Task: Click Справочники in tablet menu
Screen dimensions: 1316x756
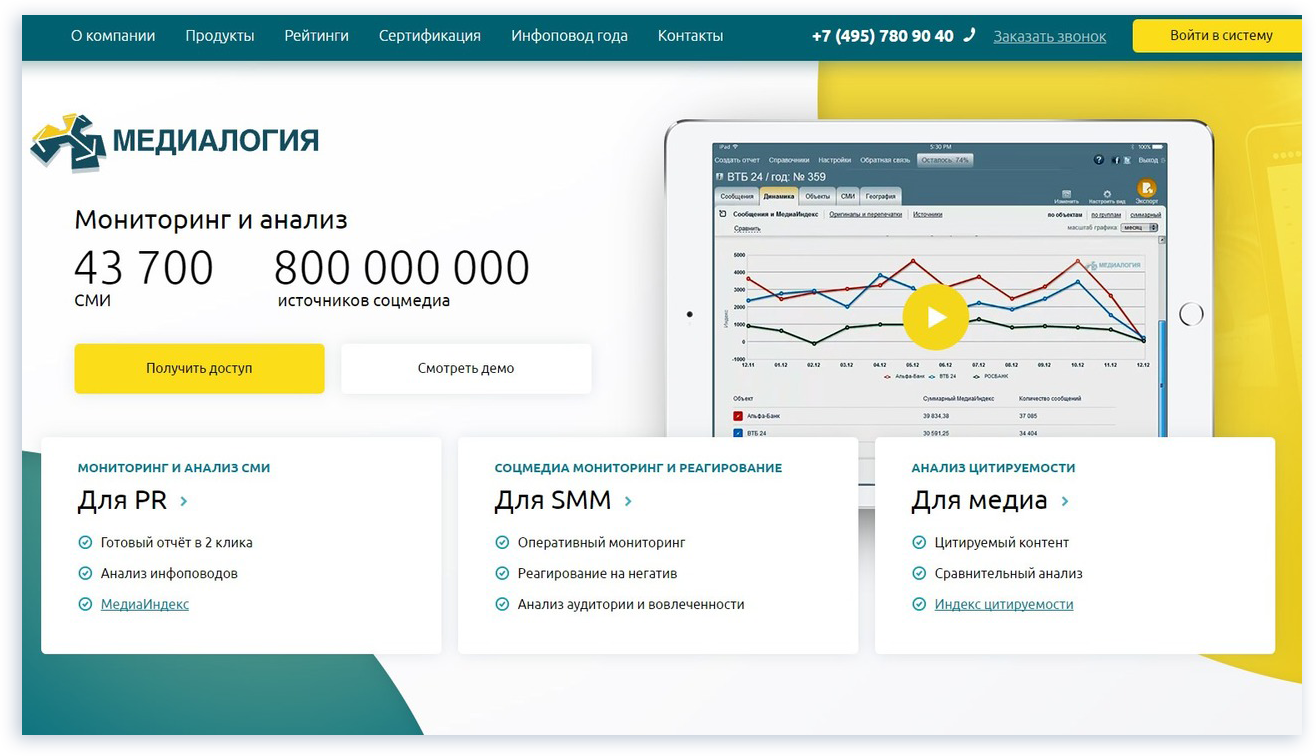Action: (789, 160)
